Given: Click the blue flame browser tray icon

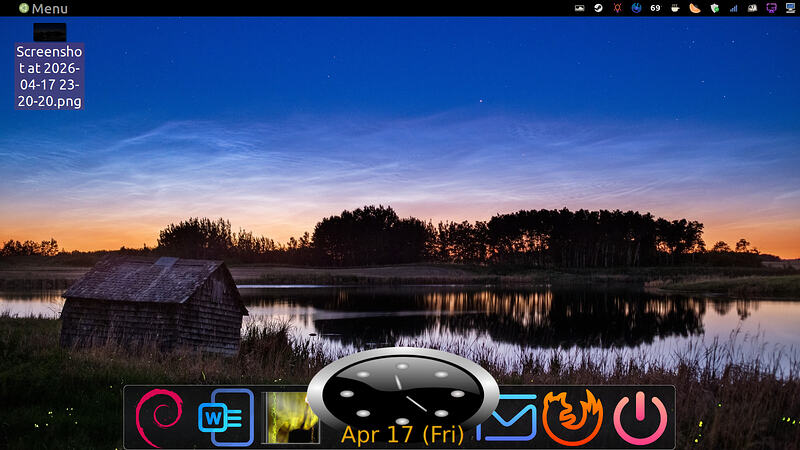Looking at the screenshot, I should 636,8.
